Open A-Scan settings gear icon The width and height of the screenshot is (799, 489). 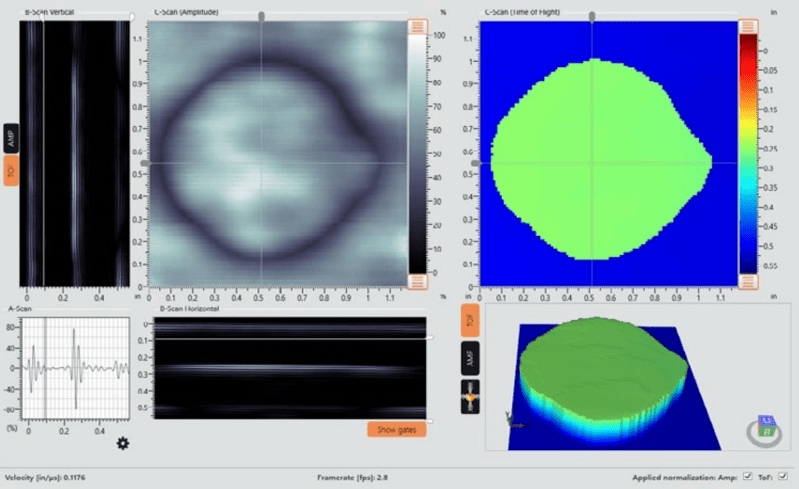click(x=123, y=443)
